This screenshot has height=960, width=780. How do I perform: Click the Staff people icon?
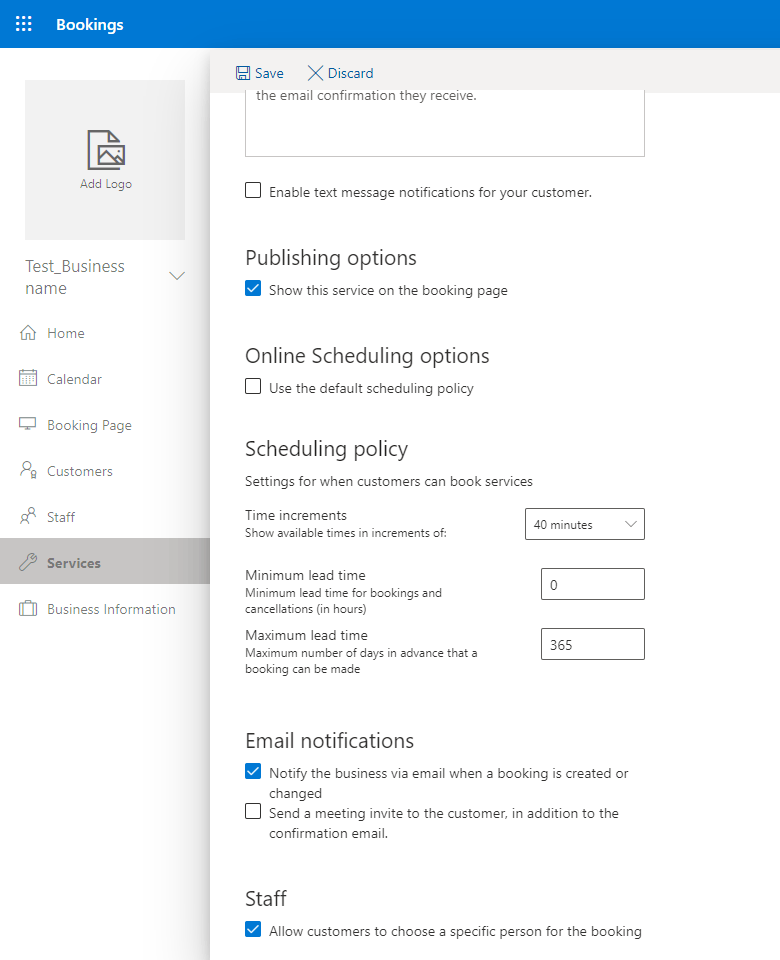click(28, 516)
